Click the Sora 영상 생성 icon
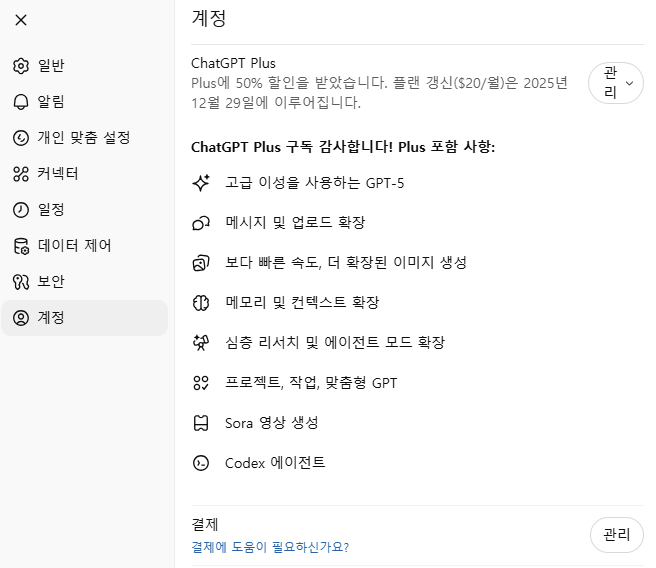Screen dimensions: 656x568 (x=201, y=423)
